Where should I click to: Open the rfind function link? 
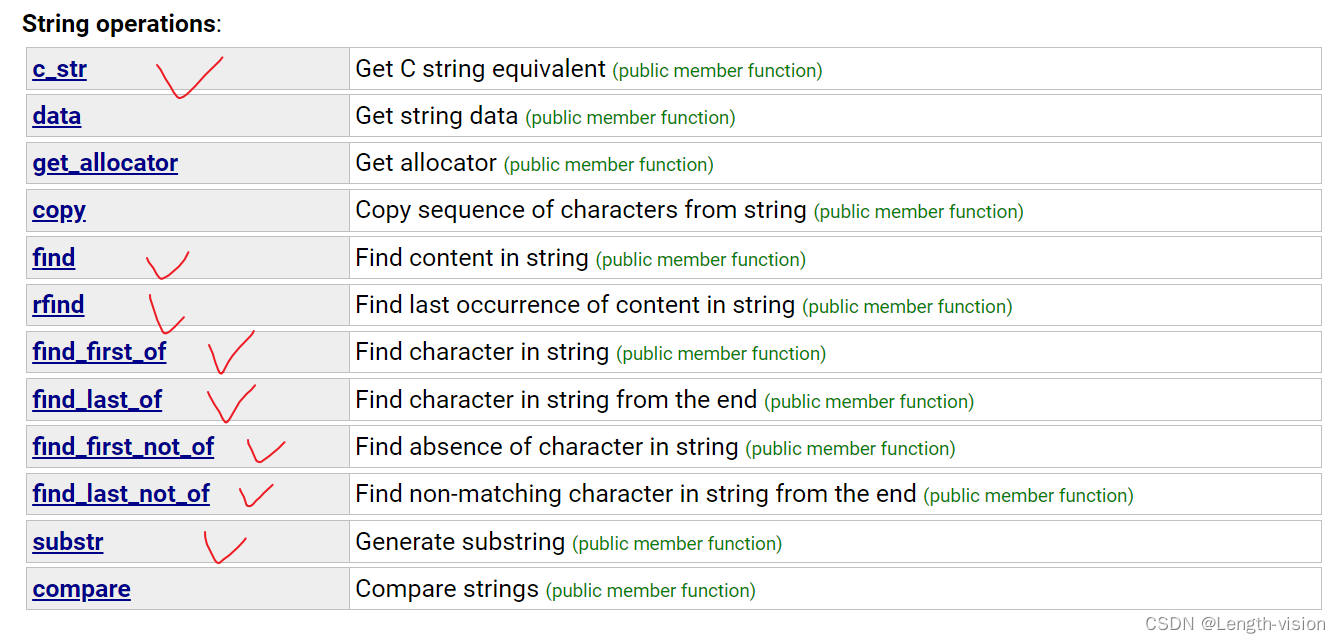point(58,305)
